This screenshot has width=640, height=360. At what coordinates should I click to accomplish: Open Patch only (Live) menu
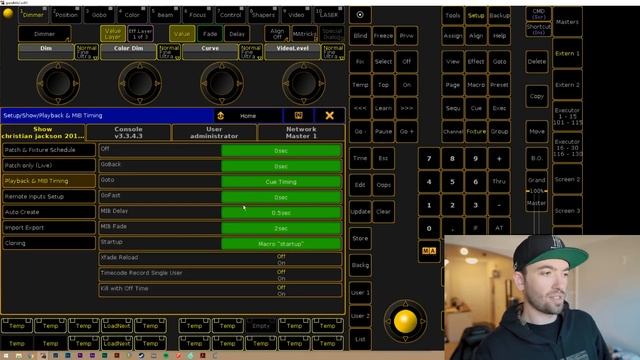pos(49,165)
